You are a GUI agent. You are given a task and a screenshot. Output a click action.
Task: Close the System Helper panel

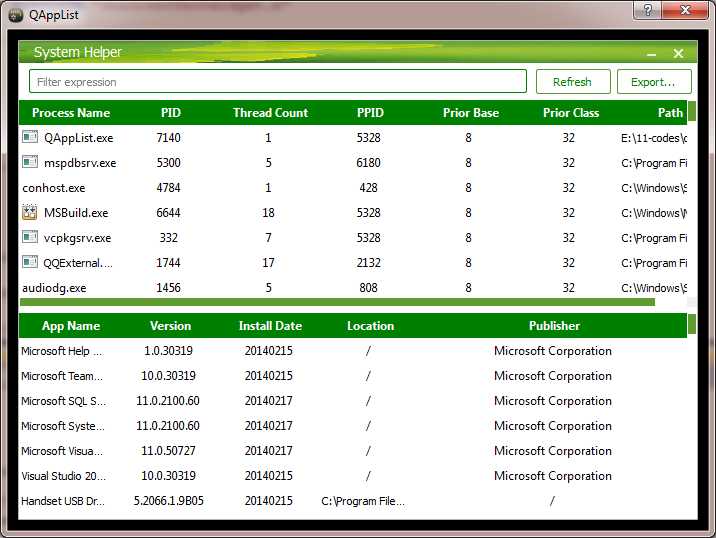point(679,53)
